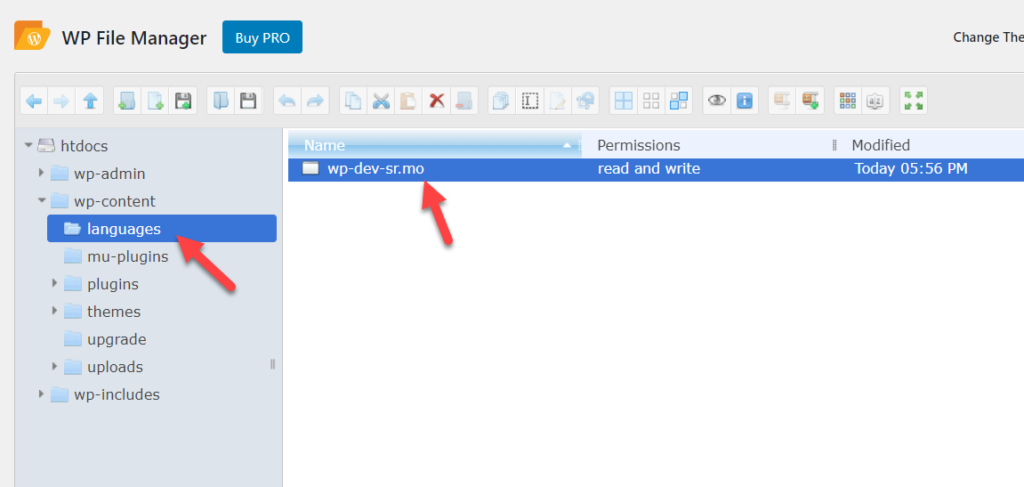The width and height of the screenshot is (1024, 487).
Task: Click the Back navigation arrow
Action: coord(34,101)
